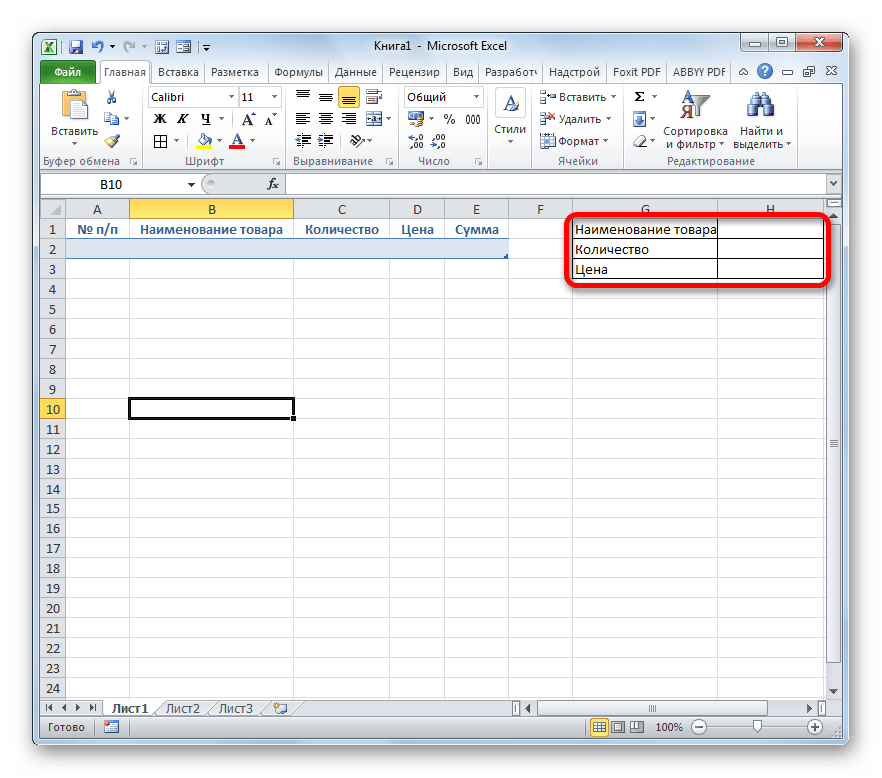Toggle Wrap Text icon

coord(374,97)
